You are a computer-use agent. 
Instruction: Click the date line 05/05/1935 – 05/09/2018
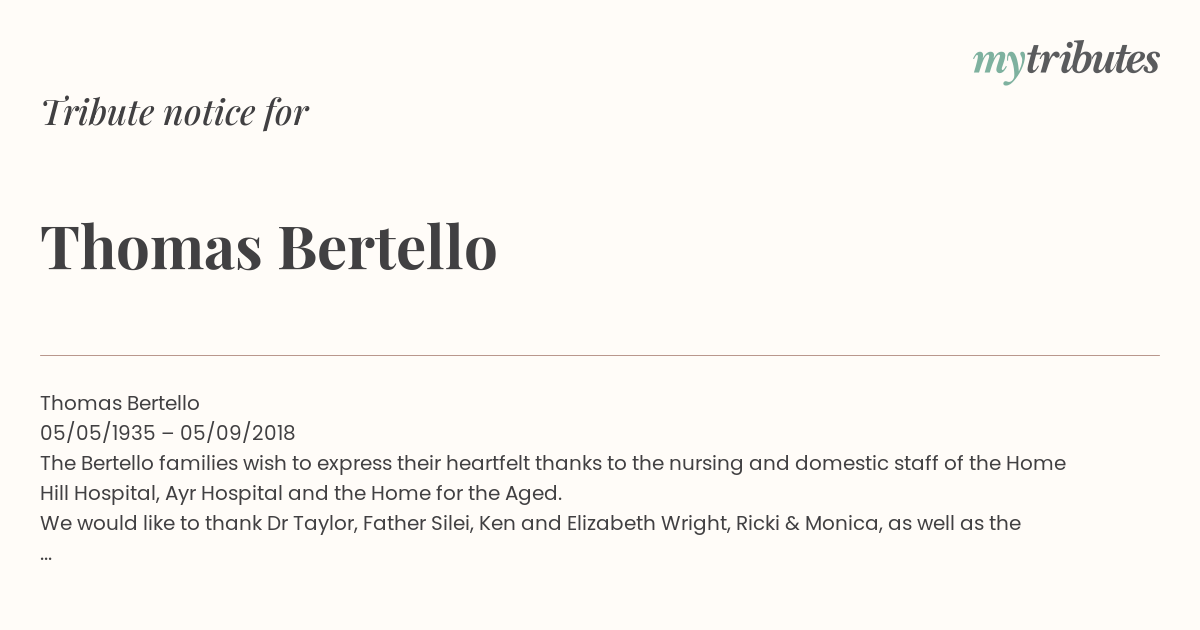pyautogui.click(x=168, y=433)
